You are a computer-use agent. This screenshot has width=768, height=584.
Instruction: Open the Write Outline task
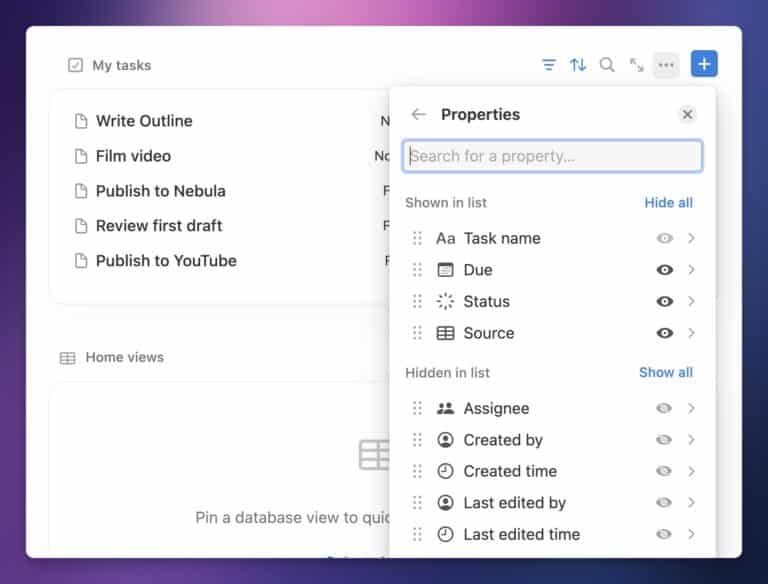point(144,121)
